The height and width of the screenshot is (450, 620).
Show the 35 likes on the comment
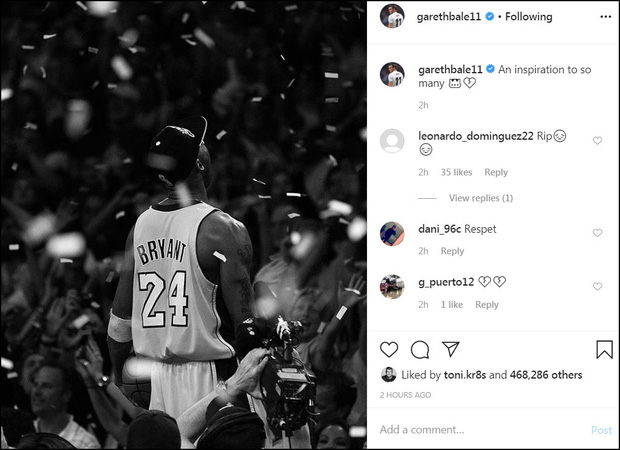(x=456, y=172)
